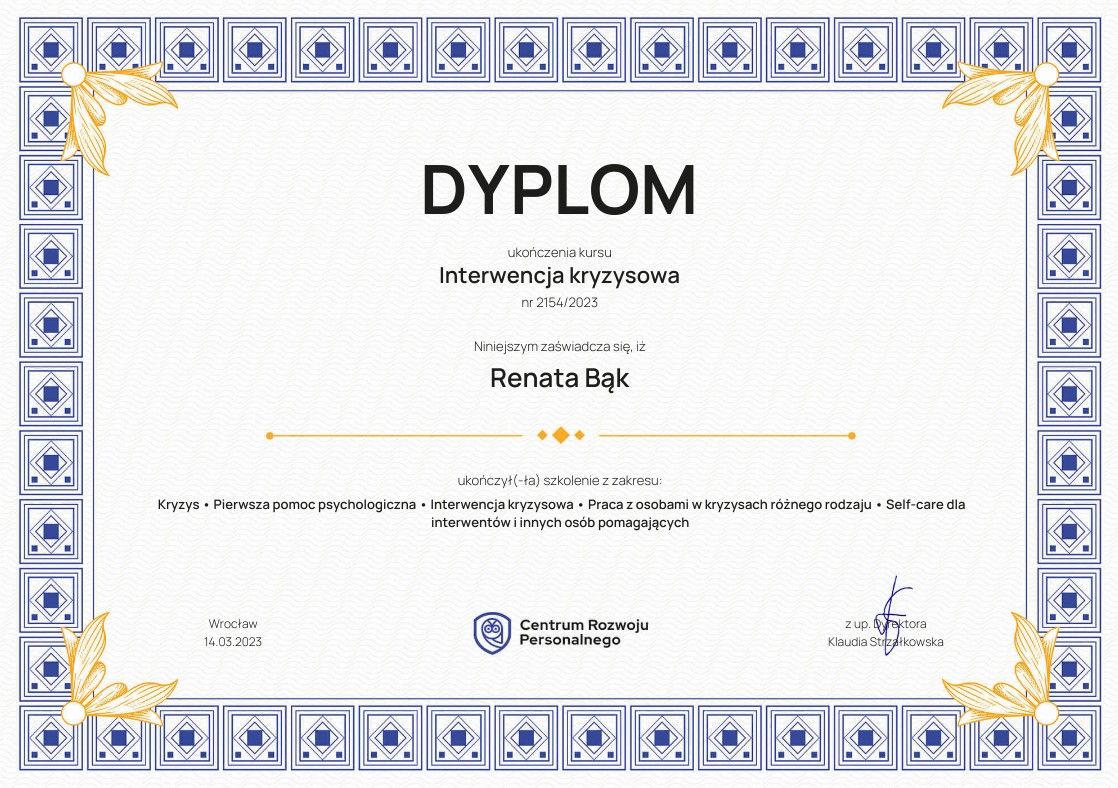This screenshot has height=788, width=1118.
Task: Click the 'Pierwsza pomoc psychologiczna' topic
Action: [x=314, y=504]
